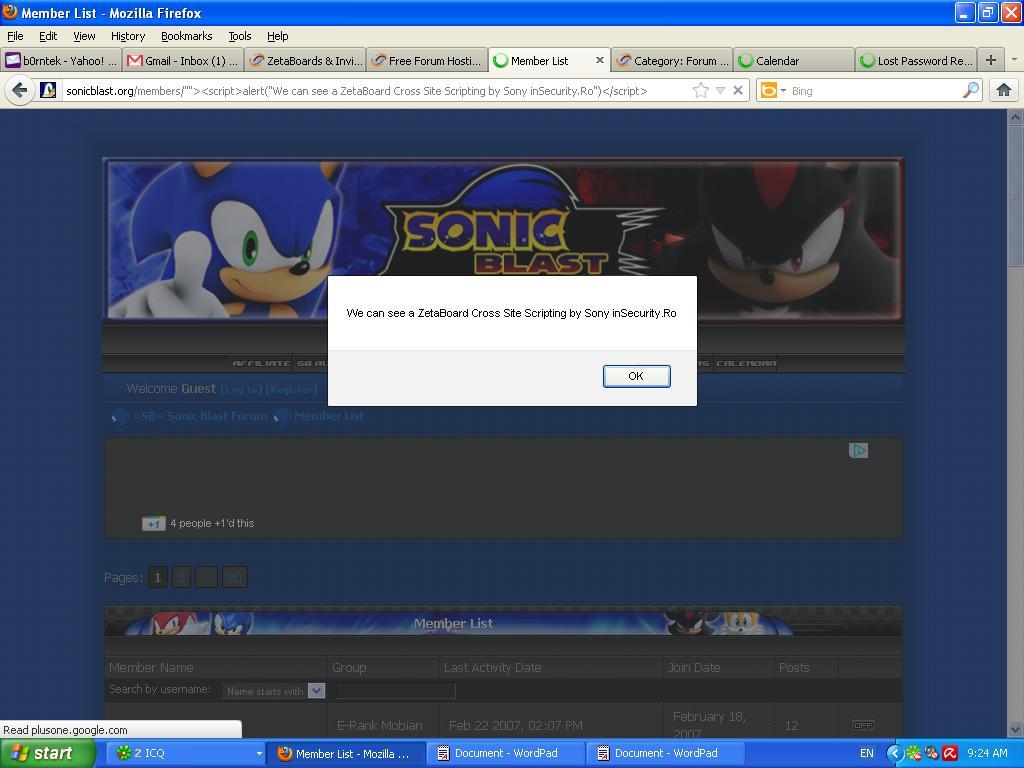Switch to the ZetaBoards & Invi... tab
This screenshot has height=768, width=1024.
[x=305, y=61]
